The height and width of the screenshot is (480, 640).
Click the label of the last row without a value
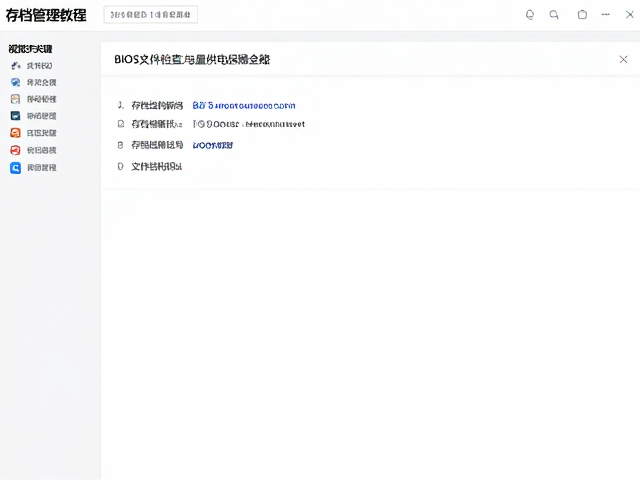(156, 167)
